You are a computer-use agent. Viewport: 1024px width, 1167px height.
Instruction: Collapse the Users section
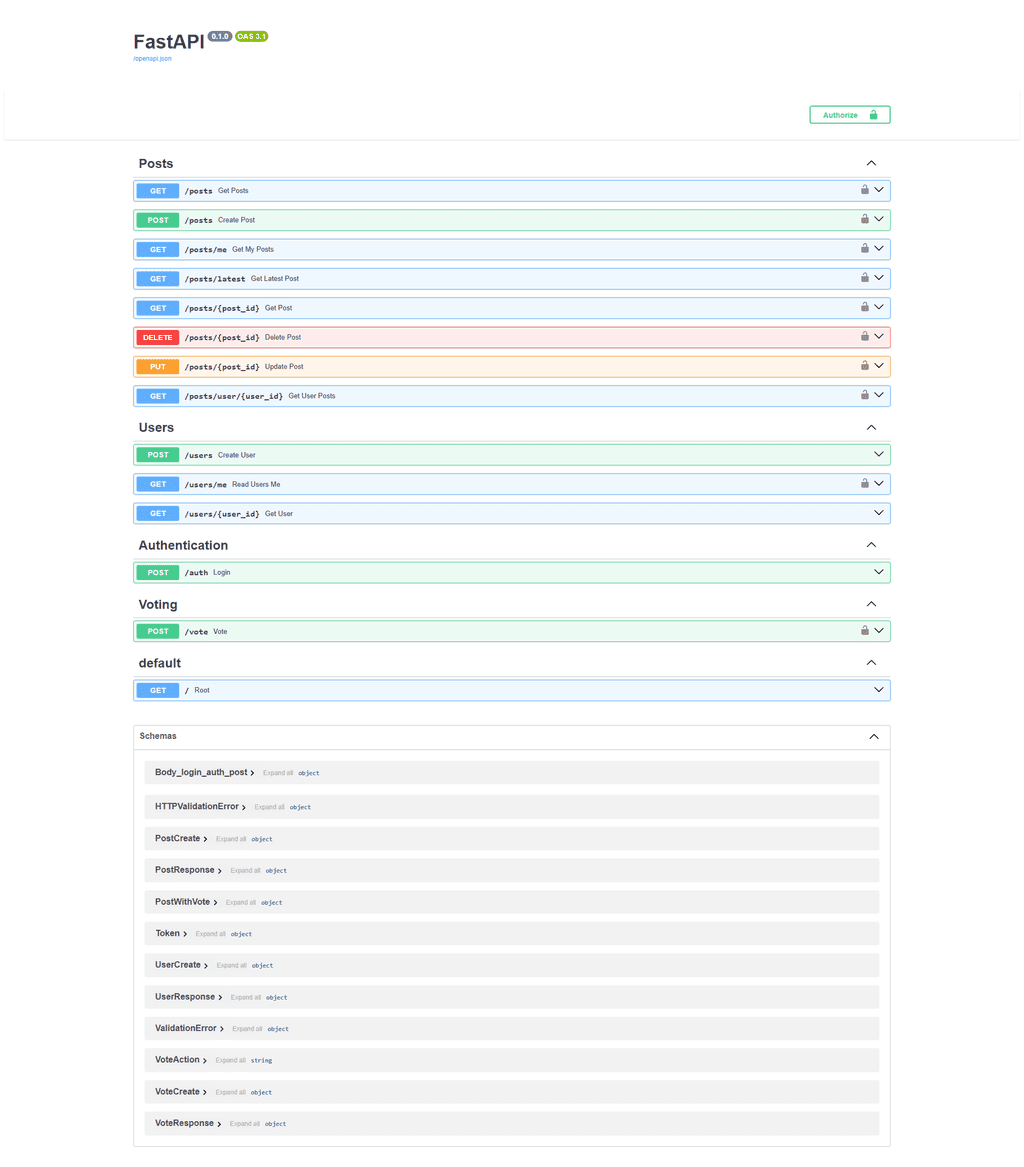[871, 427]
